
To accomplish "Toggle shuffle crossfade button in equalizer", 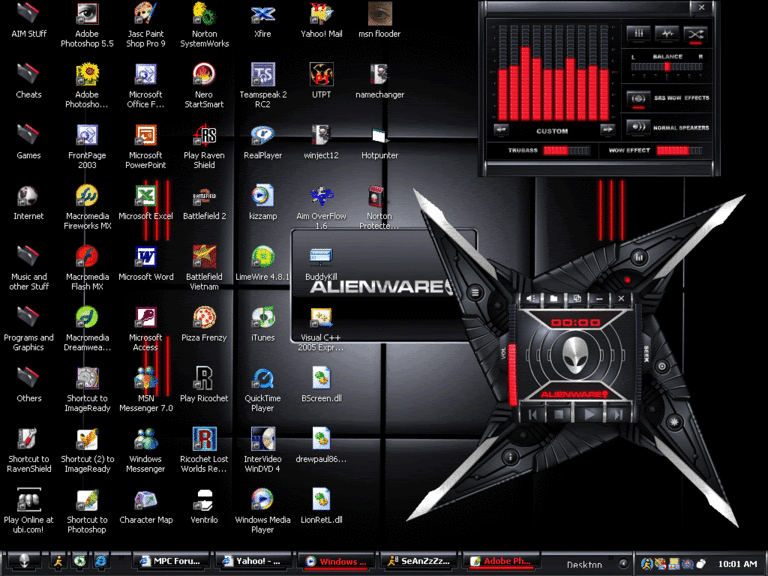I will click(696, 34).
